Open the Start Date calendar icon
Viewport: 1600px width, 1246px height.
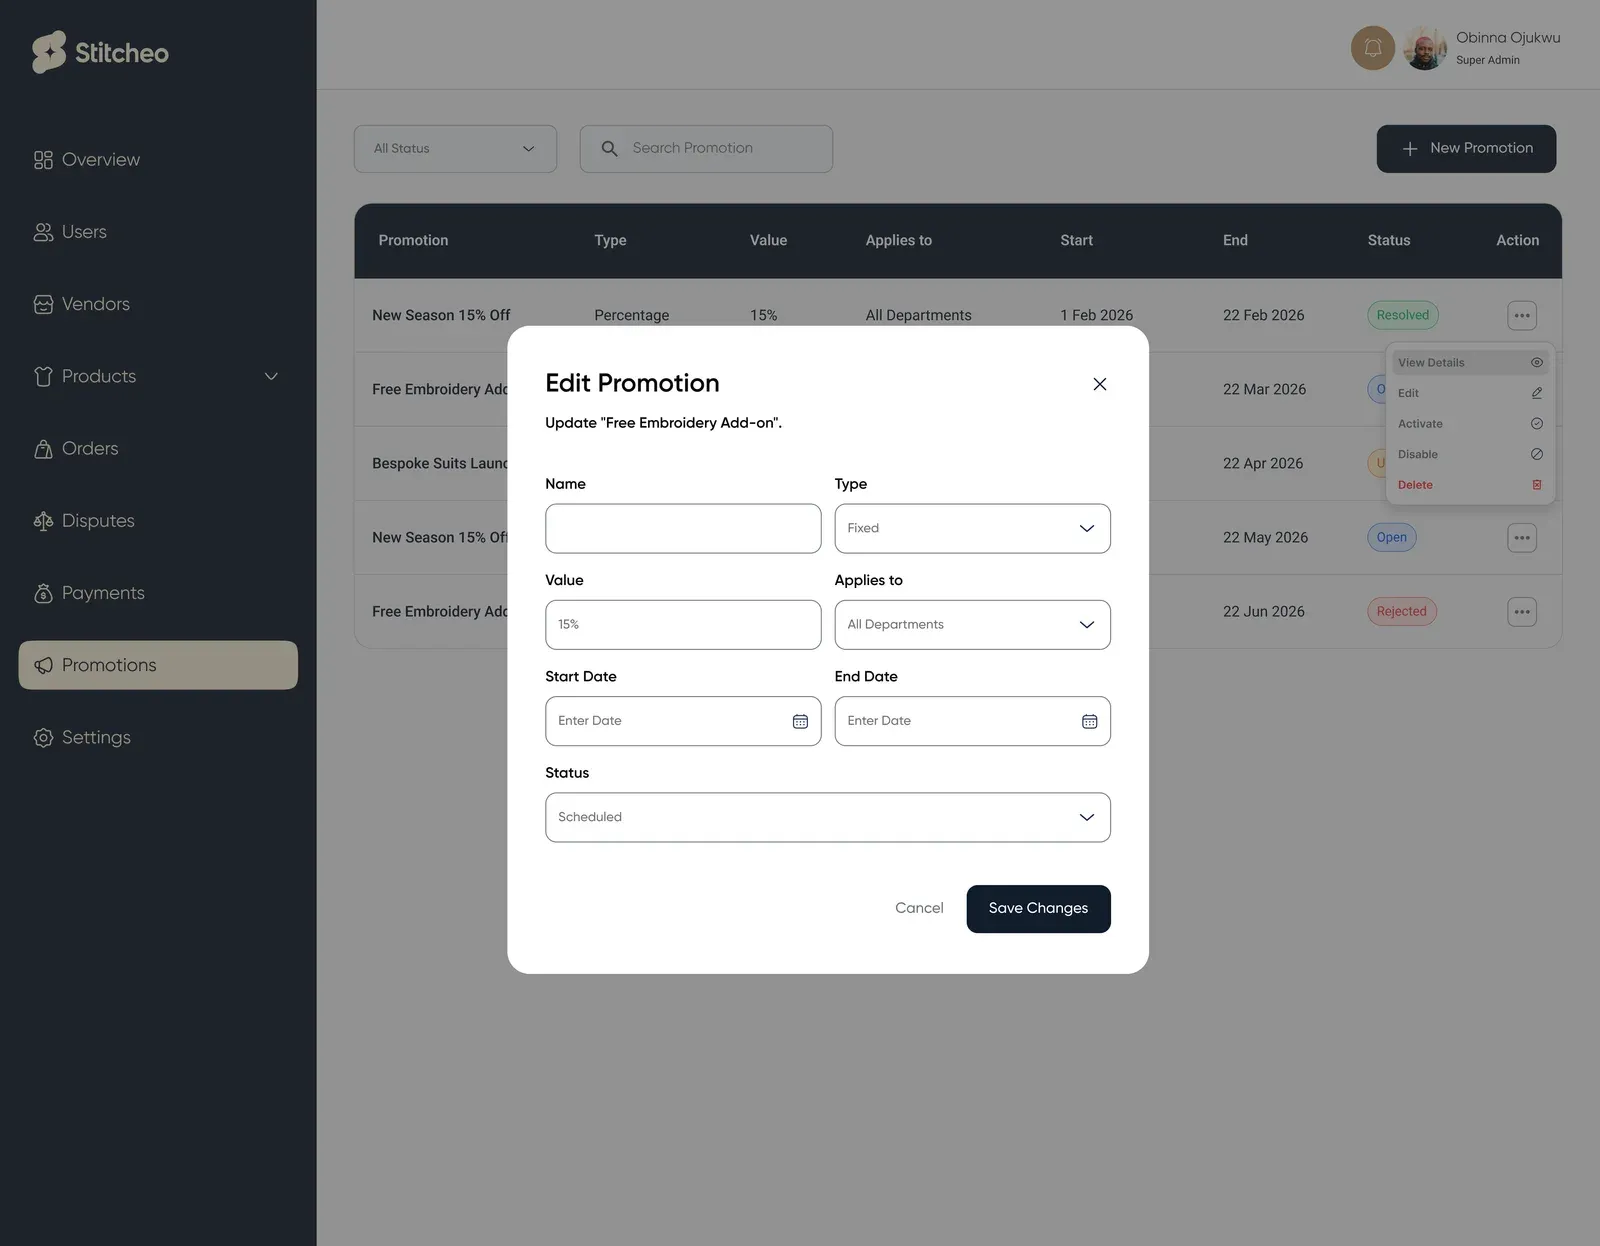coord(800,722)
